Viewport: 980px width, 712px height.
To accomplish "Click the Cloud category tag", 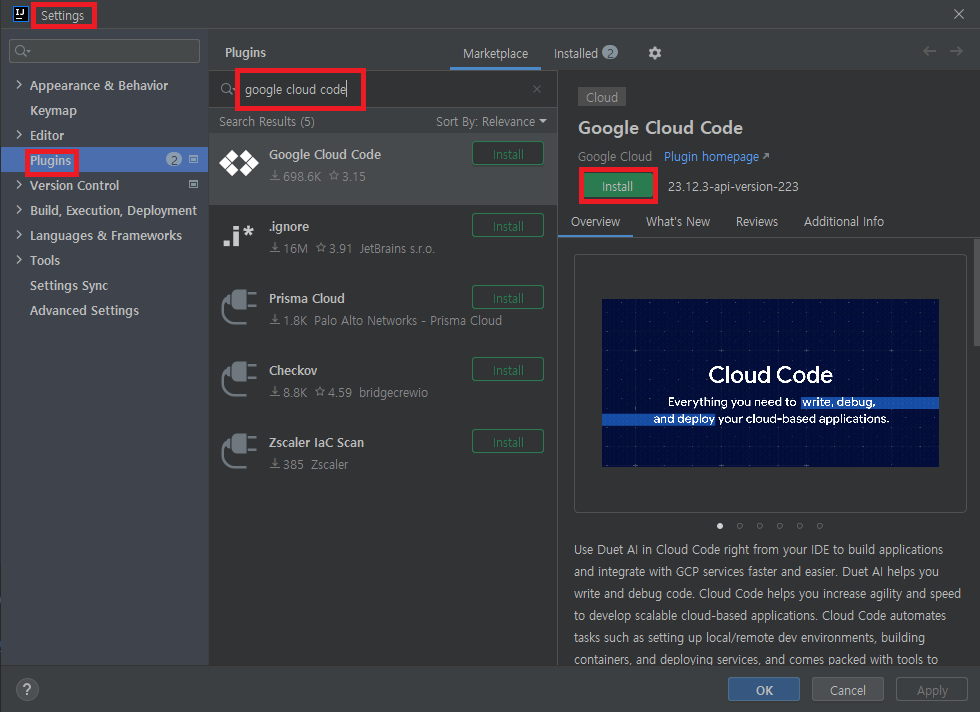I will (601, 97).
